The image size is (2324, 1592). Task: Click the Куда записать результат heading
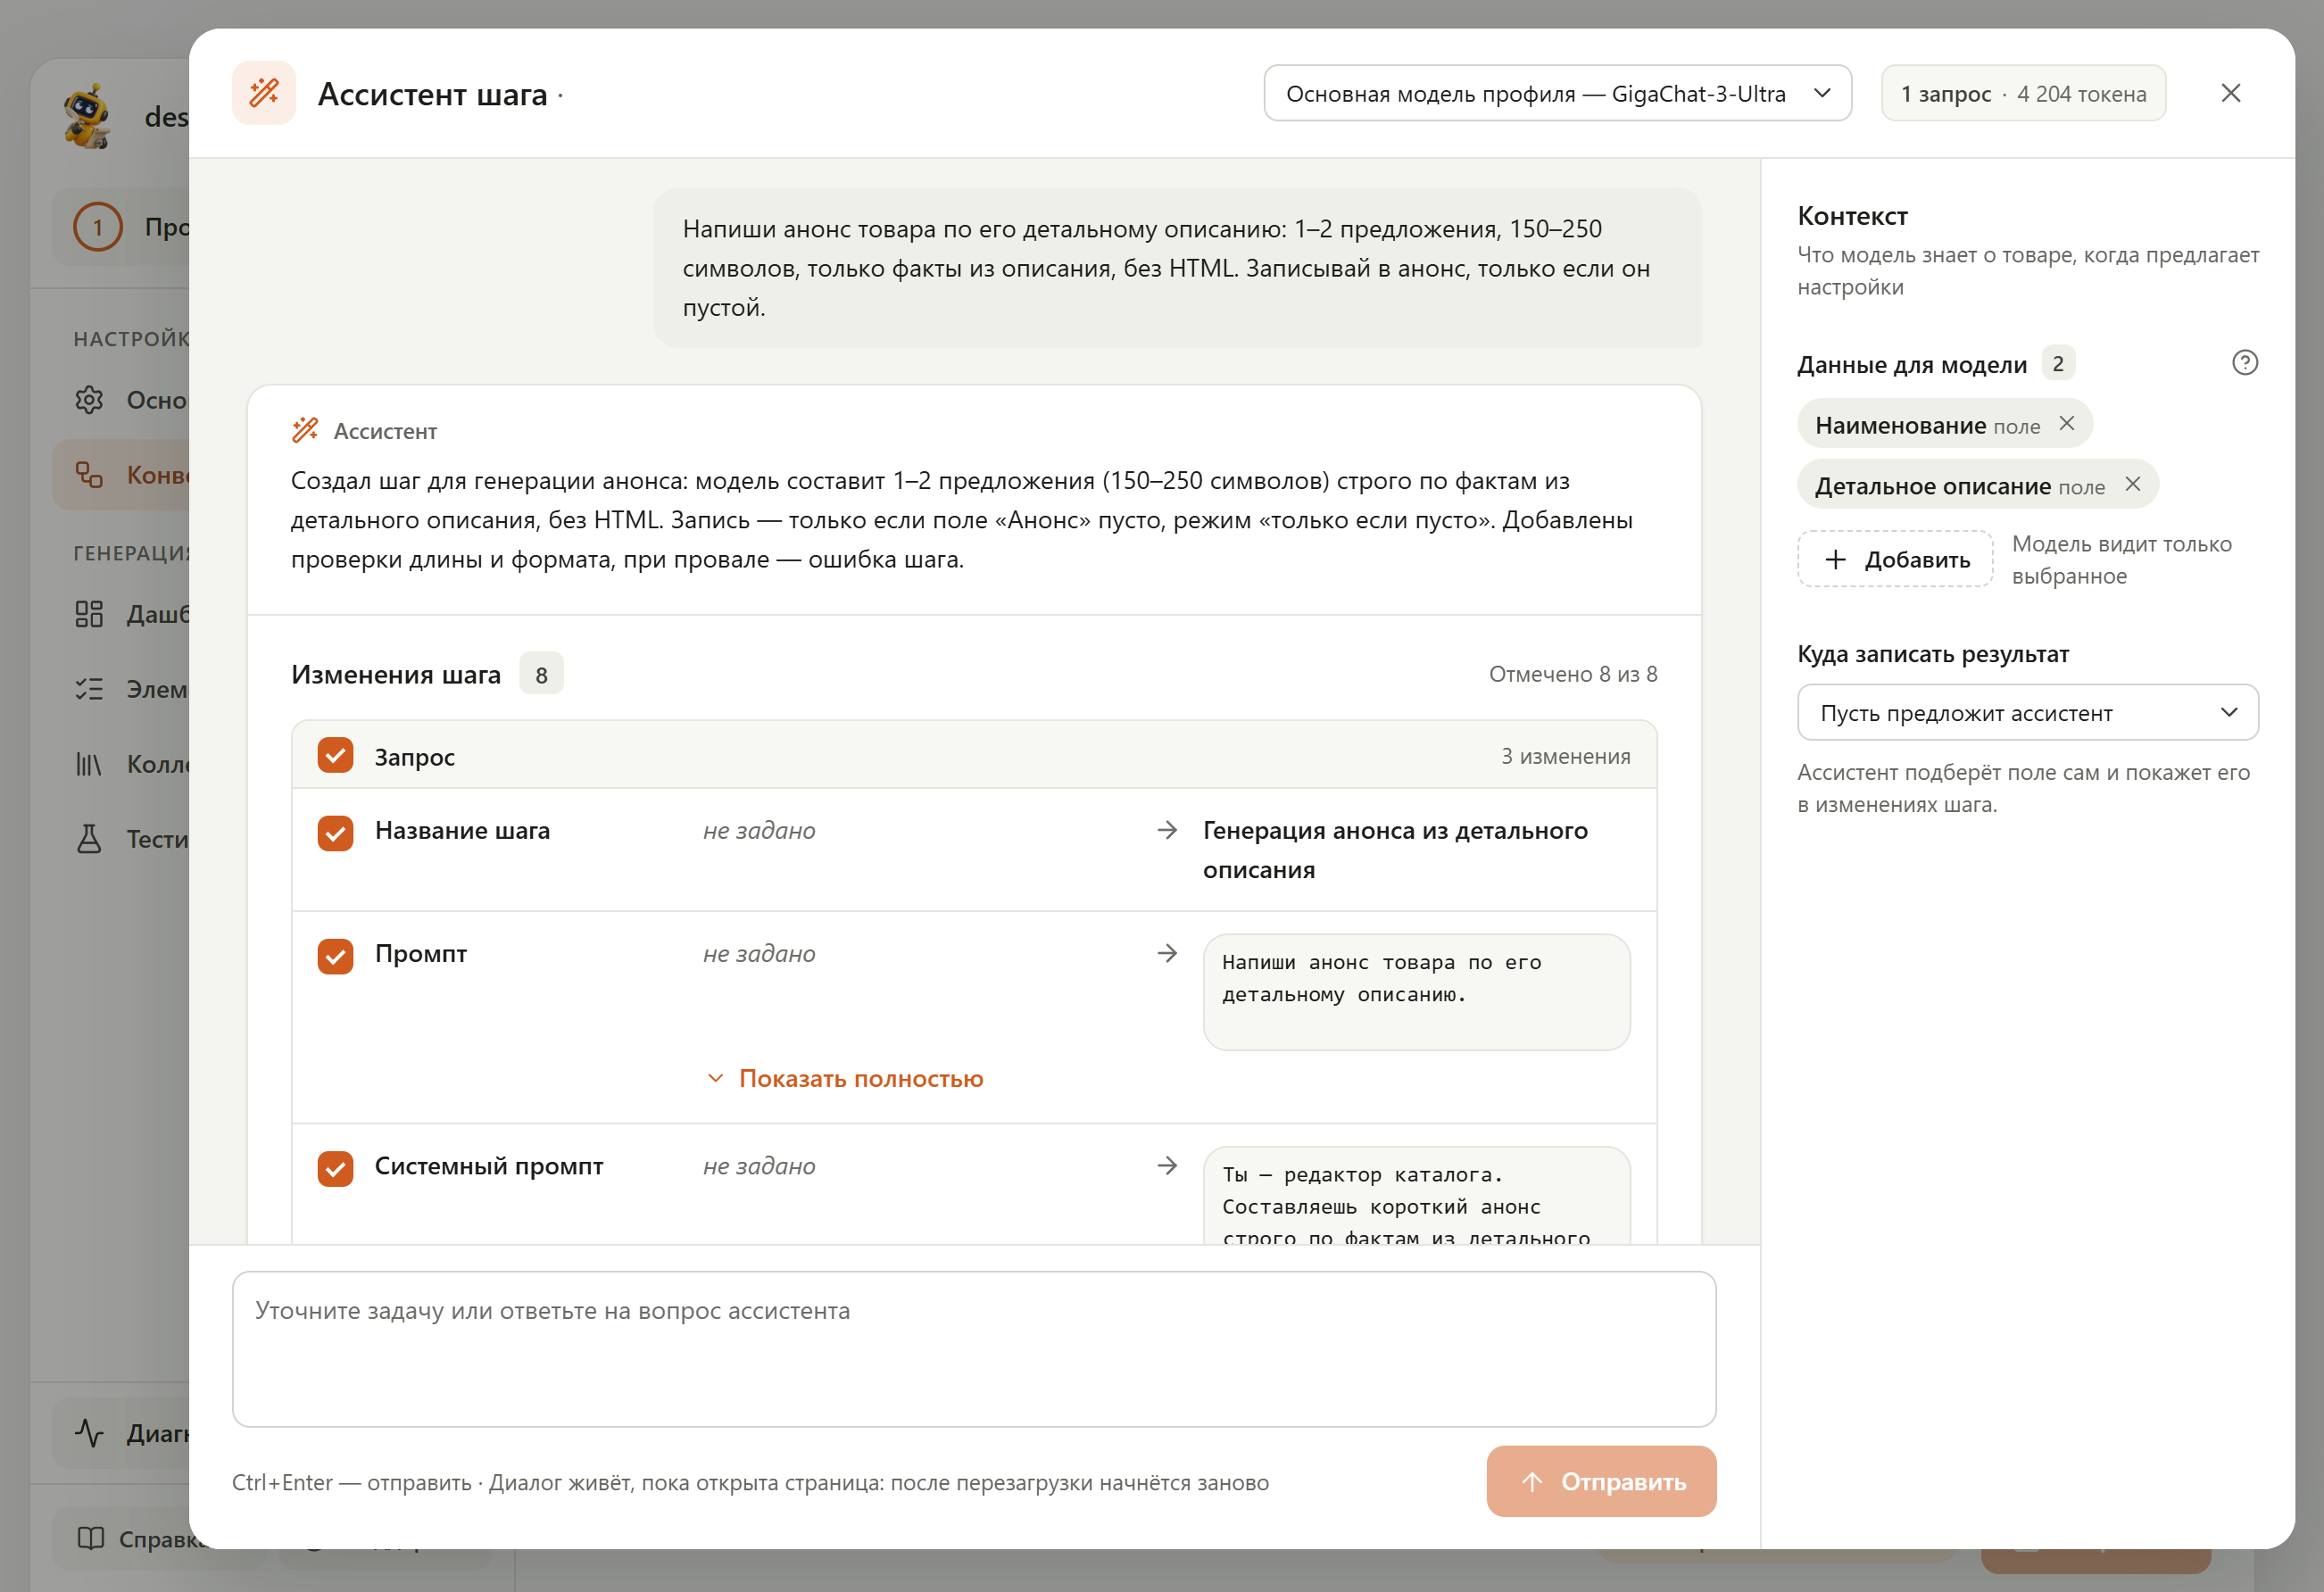pos(1932,654)
